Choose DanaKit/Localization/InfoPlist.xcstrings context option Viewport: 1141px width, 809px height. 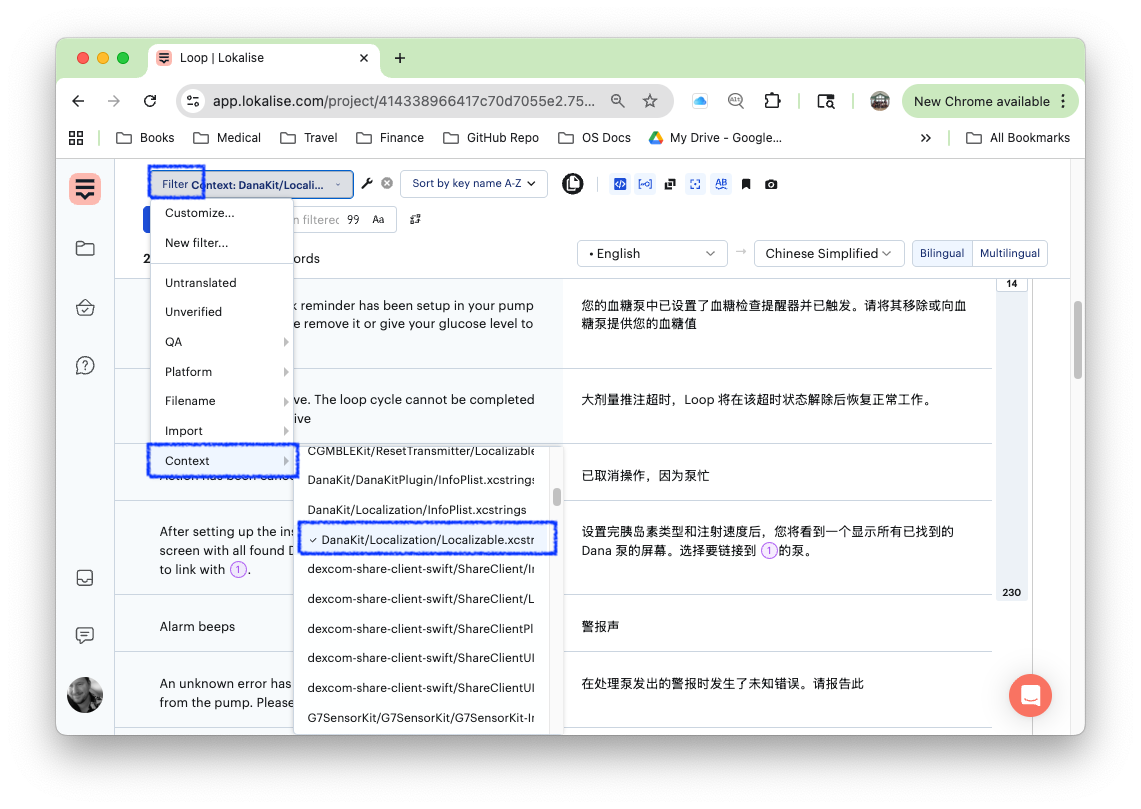click(x=417, y=510)
